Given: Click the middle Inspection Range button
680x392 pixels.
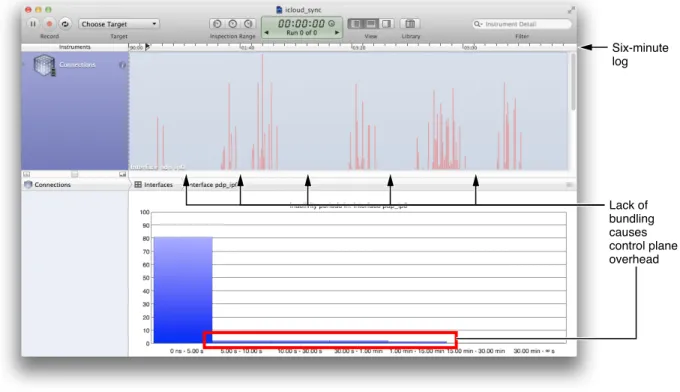Looking at the screenshot, I should (233, 24).
